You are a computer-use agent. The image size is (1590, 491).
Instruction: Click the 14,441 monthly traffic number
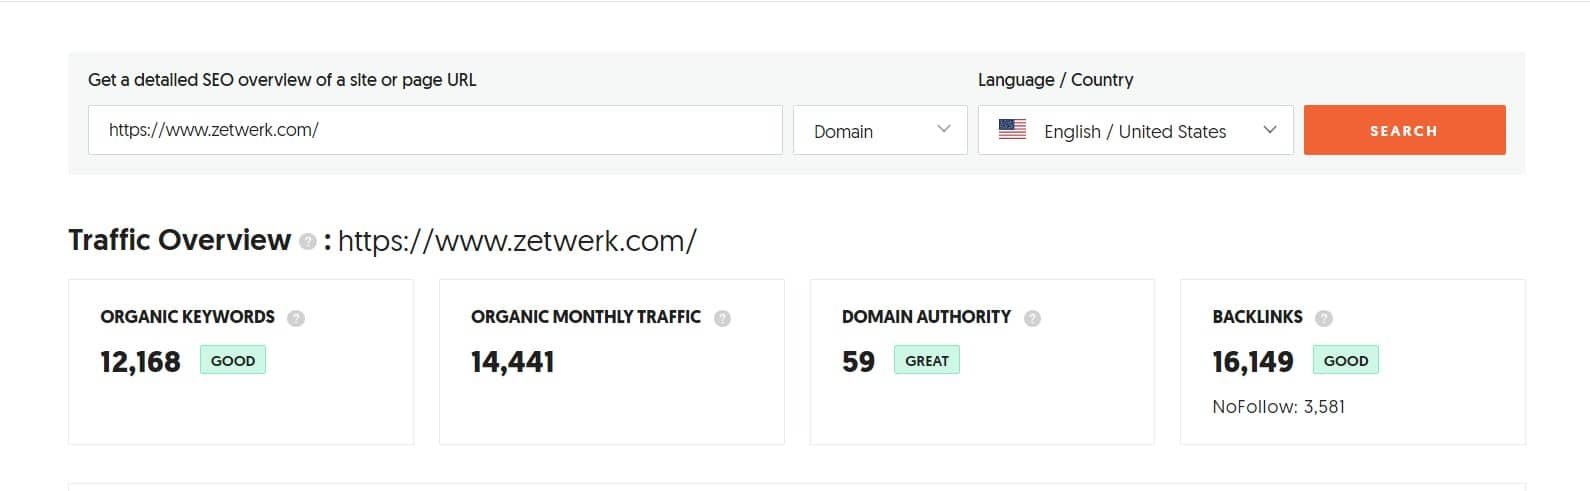(x=512, y=361)
